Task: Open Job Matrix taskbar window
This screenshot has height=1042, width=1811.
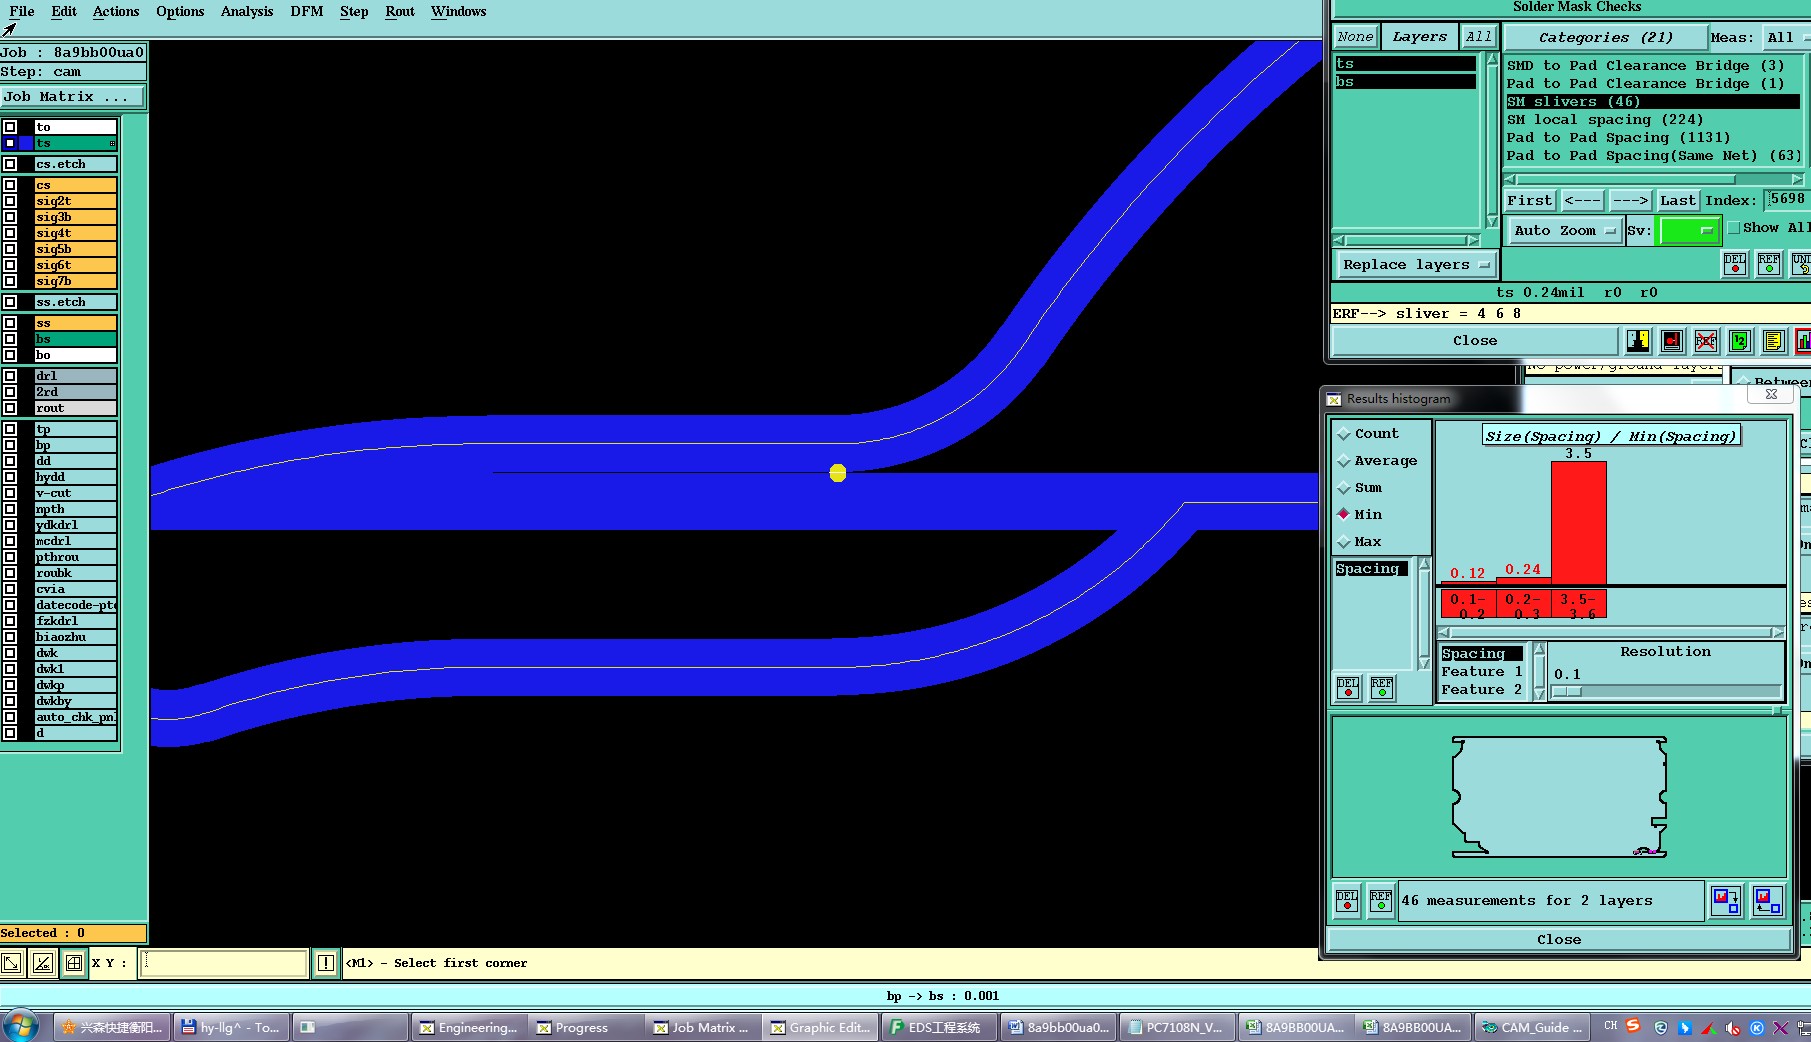Action: tap(702, 1027)
